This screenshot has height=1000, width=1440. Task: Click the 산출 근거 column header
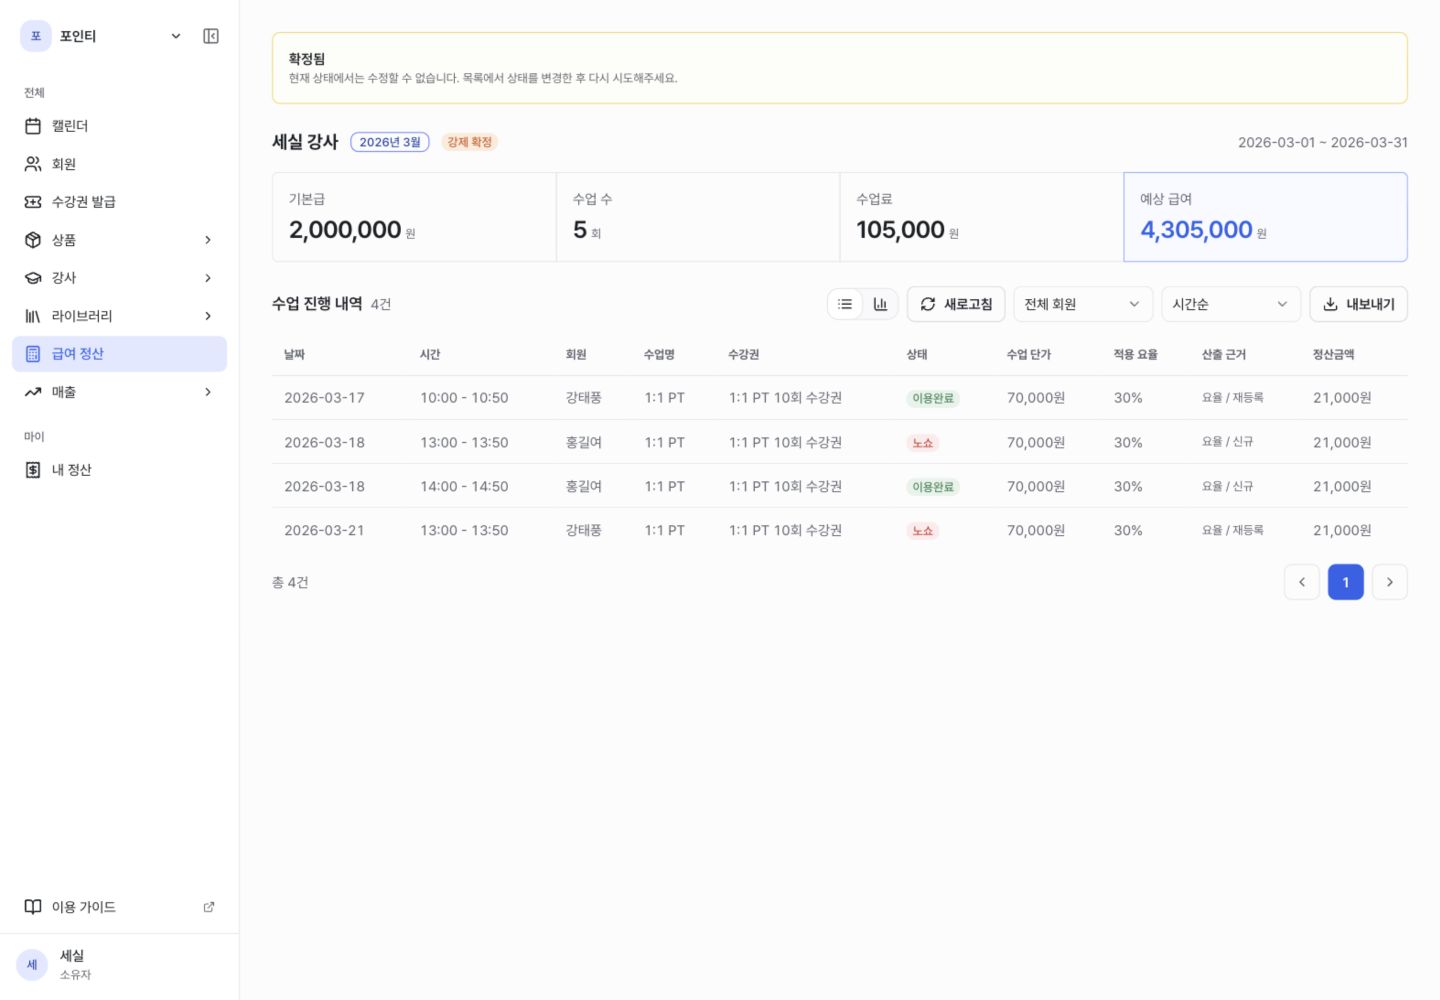(1223, 354)
